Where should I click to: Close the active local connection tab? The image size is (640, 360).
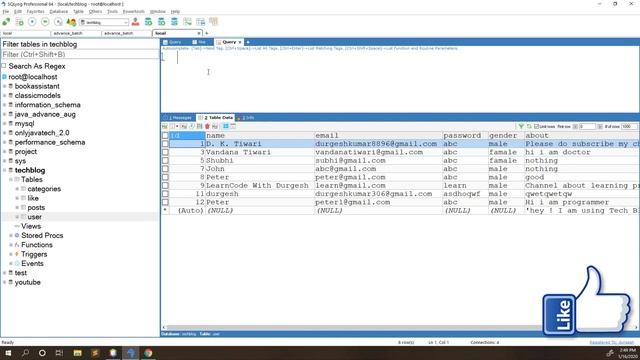(x=199, y=33)
